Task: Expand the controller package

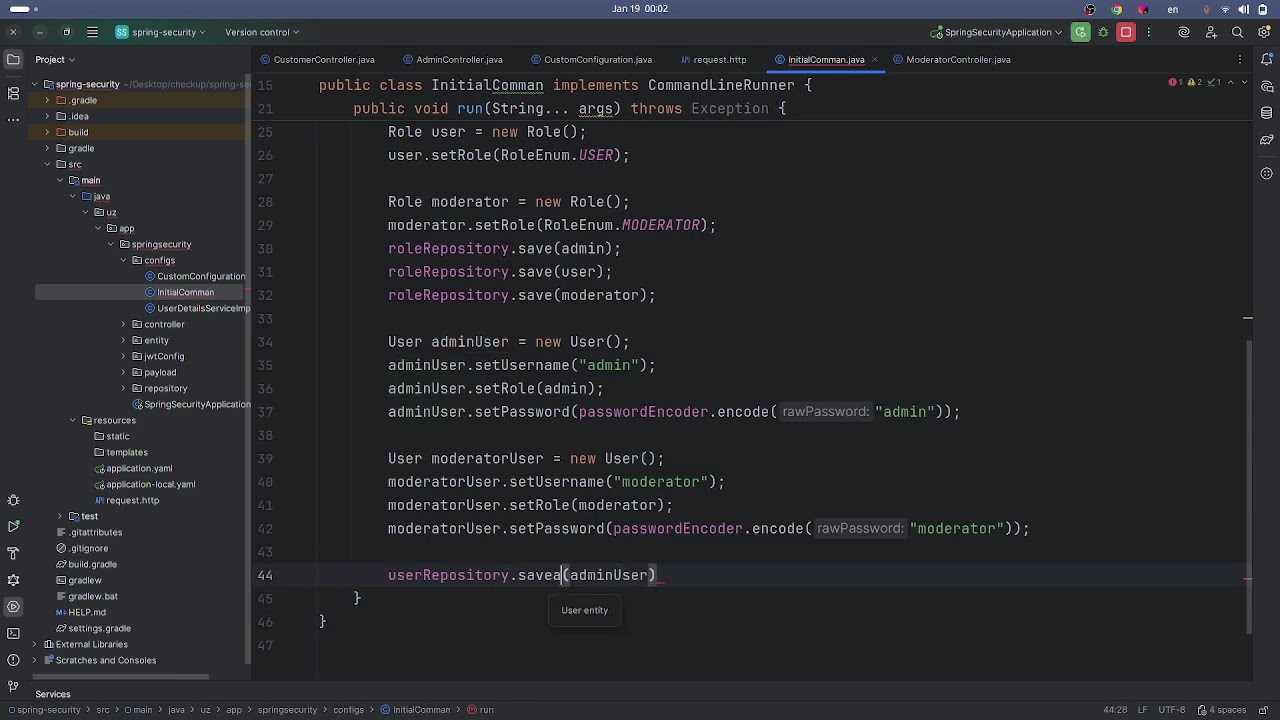Action: 123,324
